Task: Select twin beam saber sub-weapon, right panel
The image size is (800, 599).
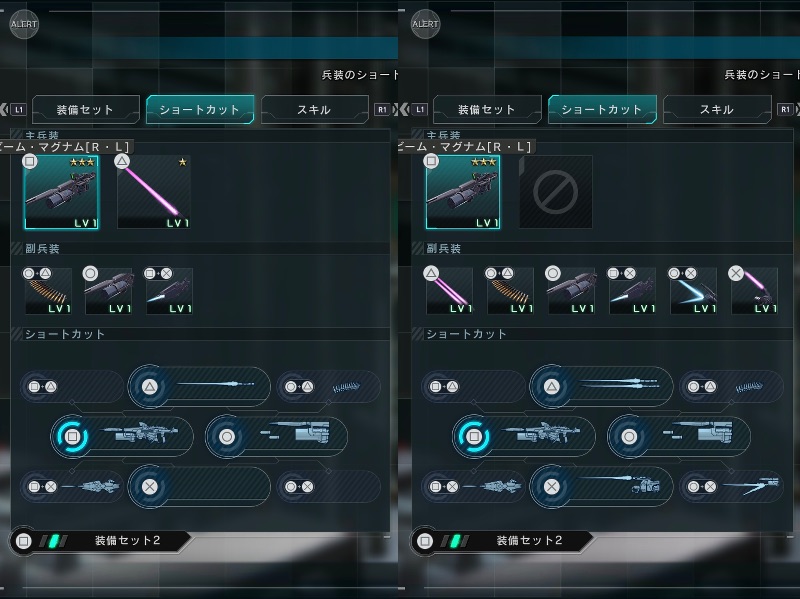Action: (x=449, y=291)
